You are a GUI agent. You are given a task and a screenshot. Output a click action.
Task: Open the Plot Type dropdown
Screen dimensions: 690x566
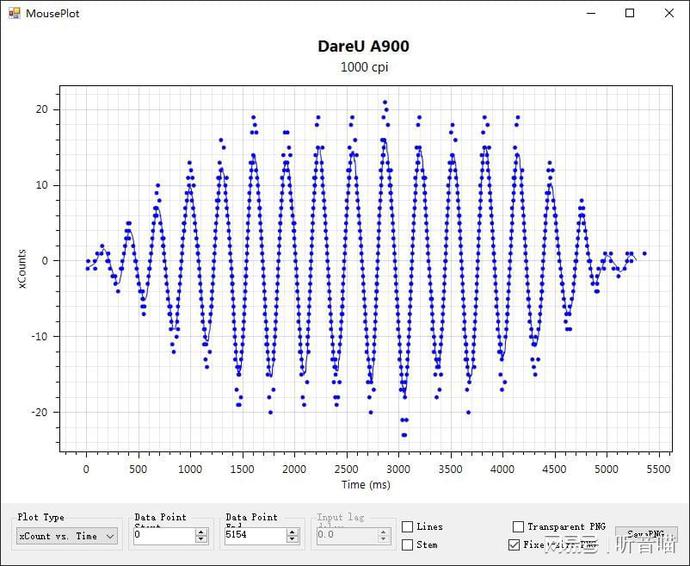coord(67,536)
